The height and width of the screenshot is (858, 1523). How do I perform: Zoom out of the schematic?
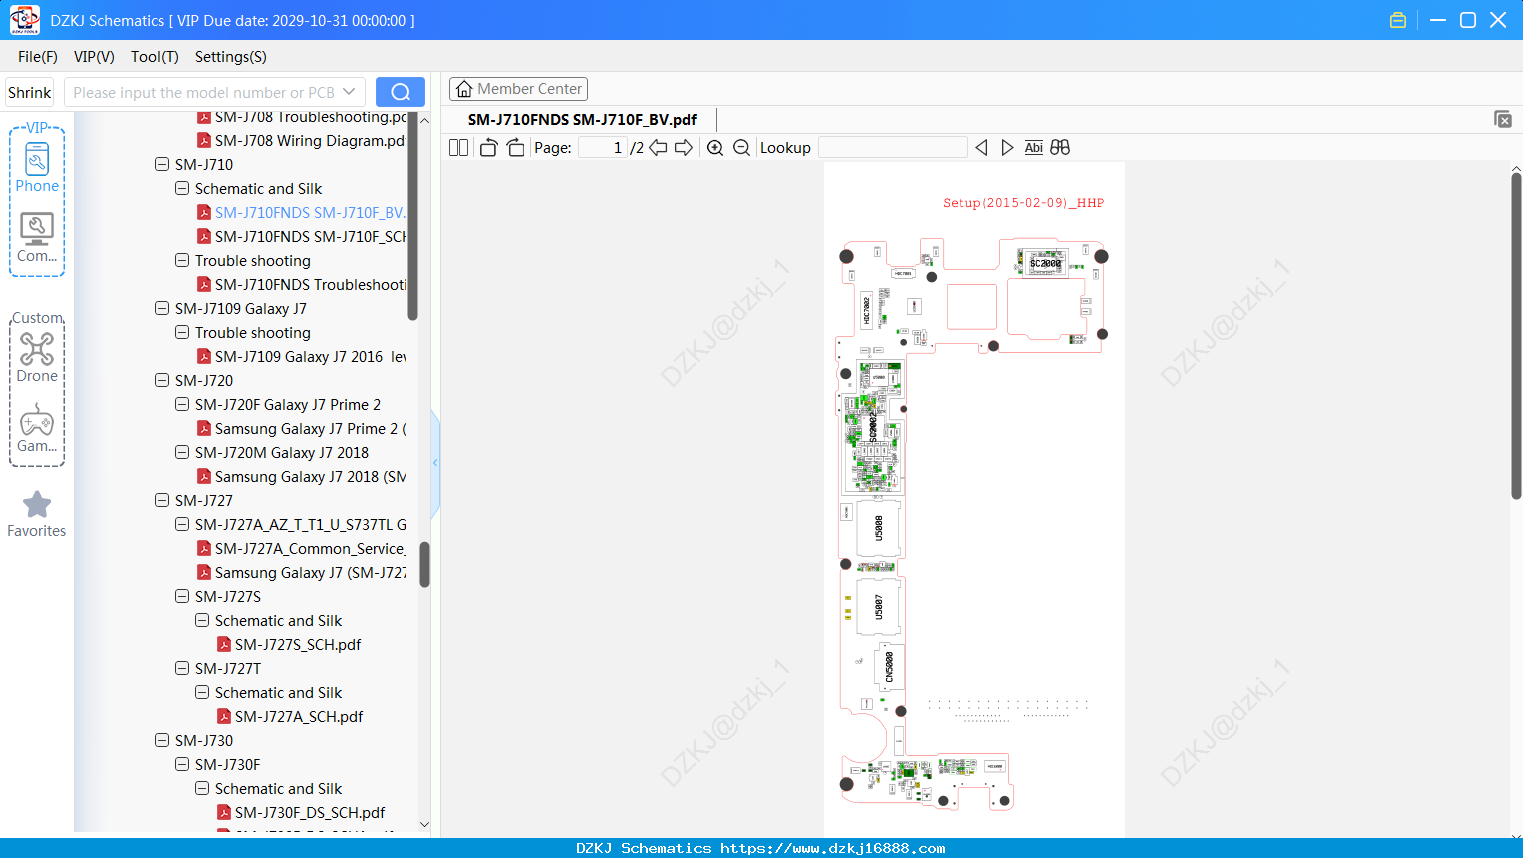[x=741, y=148]
